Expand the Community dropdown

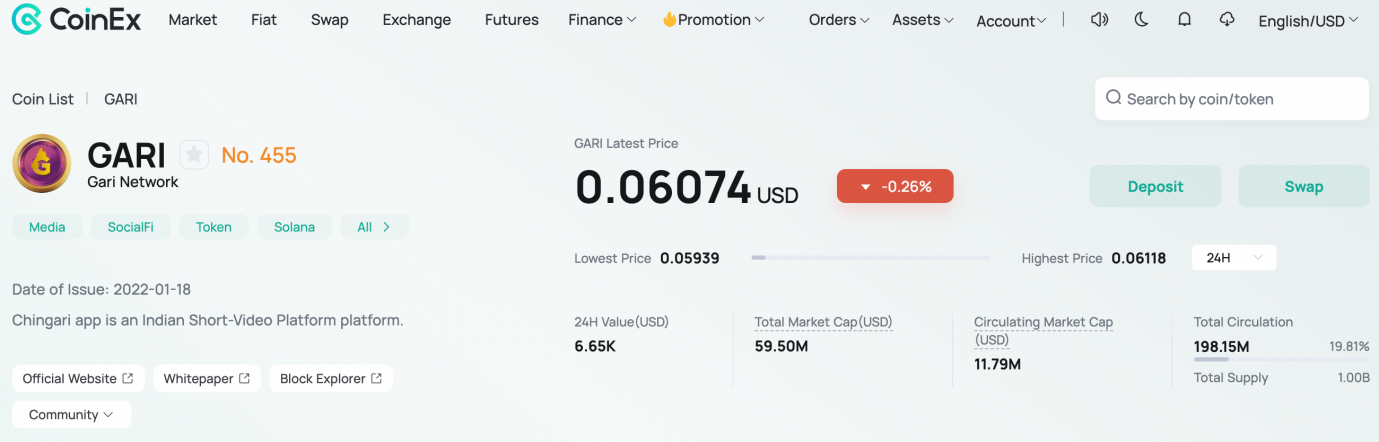71,414
